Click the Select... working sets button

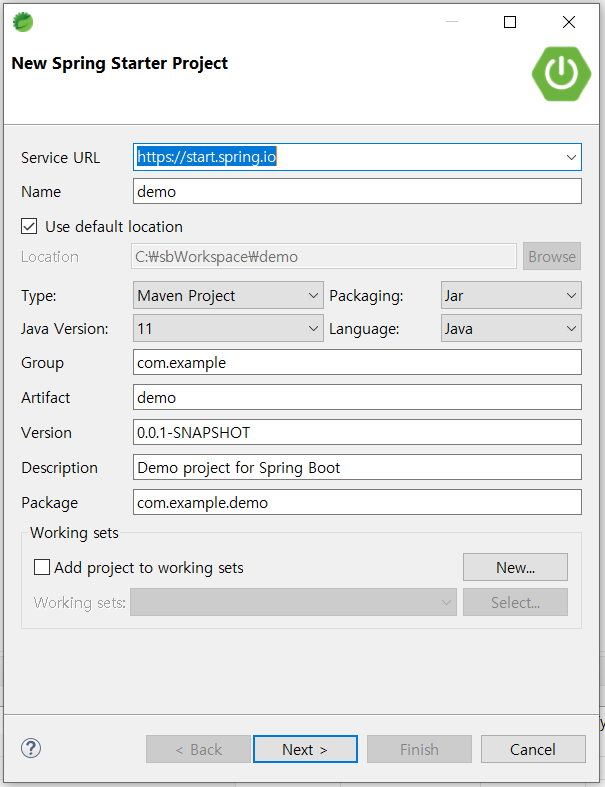tap(515, 602)
